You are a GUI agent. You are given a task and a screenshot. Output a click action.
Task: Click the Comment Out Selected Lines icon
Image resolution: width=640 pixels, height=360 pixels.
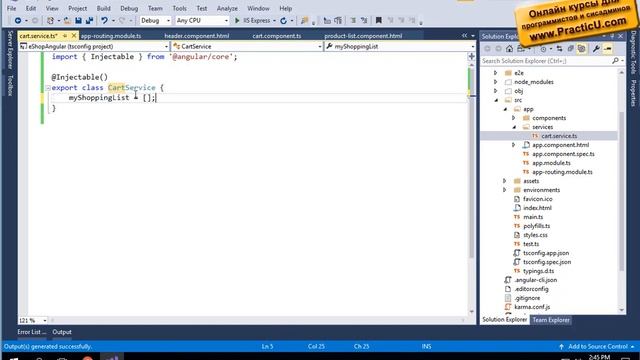click(x=353, y=20)
